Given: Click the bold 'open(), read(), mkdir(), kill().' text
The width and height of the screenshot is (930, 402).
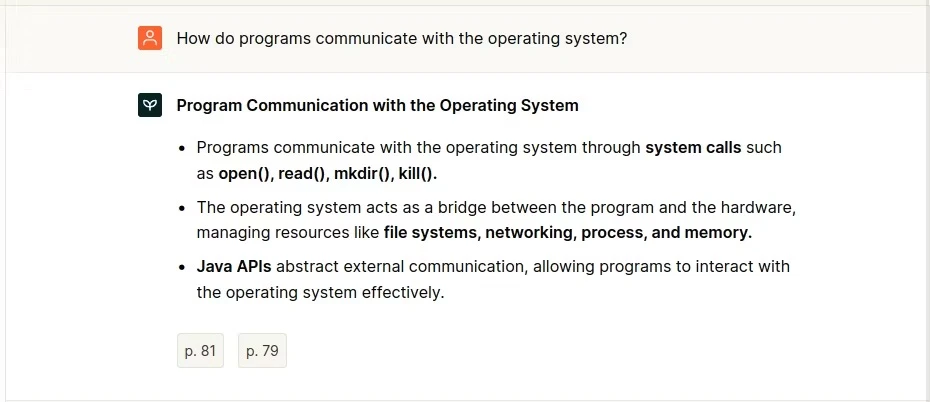Looking at the screenshot, I should tap(328, 173).
